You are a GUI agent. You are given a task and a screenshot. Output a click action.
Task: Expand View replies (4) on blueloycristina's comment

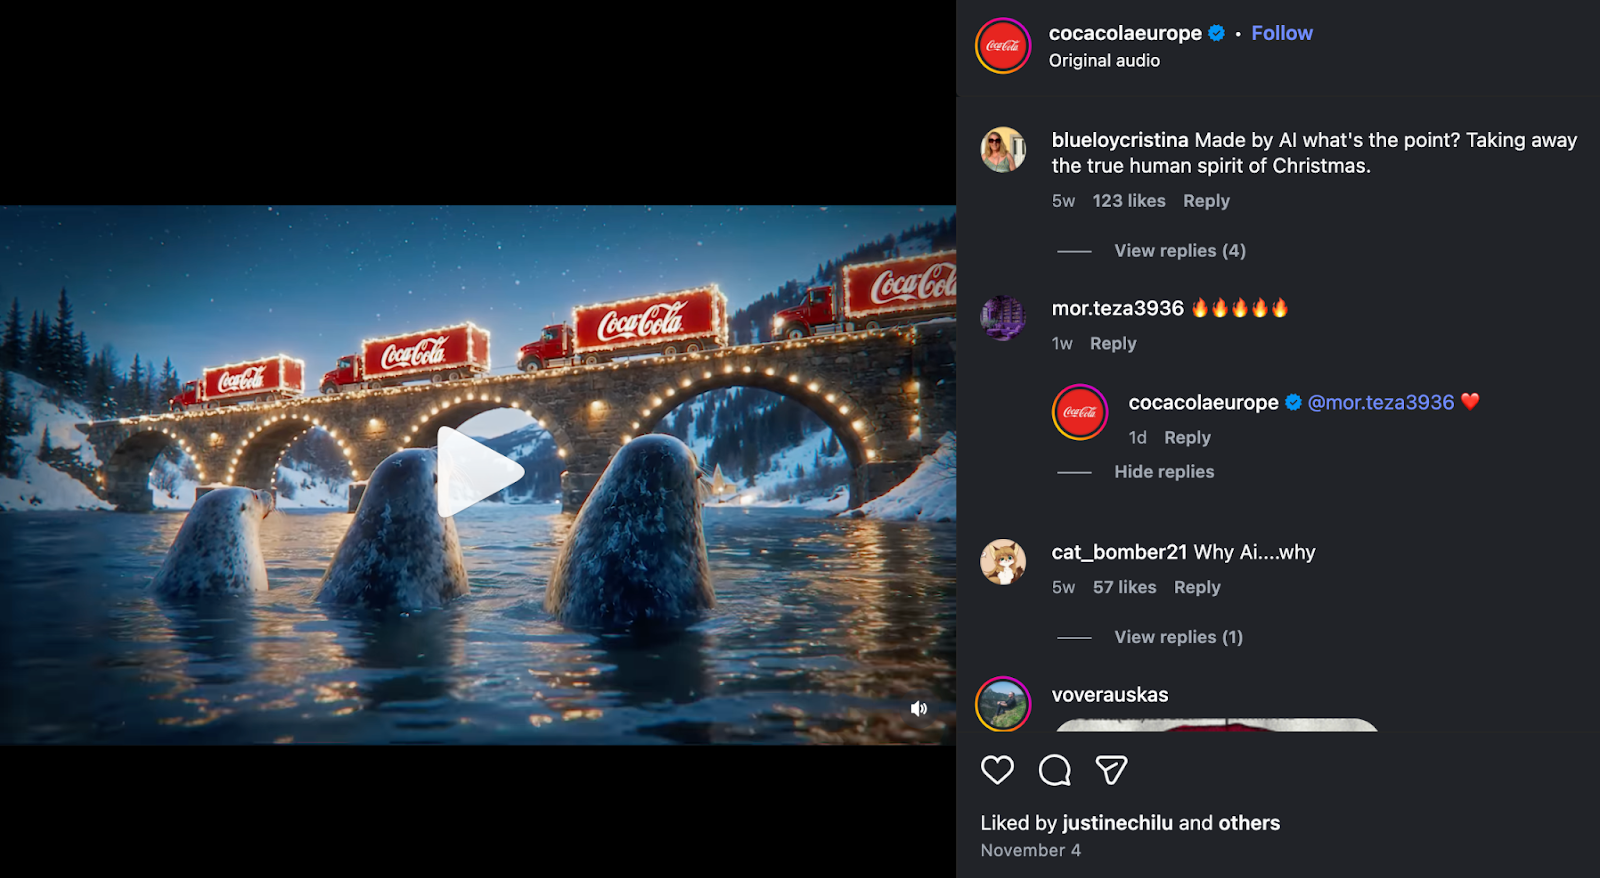pos(1180,251)
